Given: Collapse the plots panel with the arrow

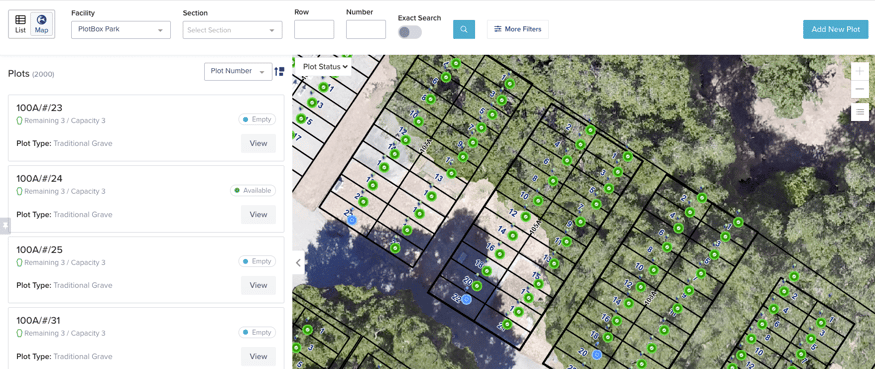Looking at the screenshot, I should pos(299,262).
